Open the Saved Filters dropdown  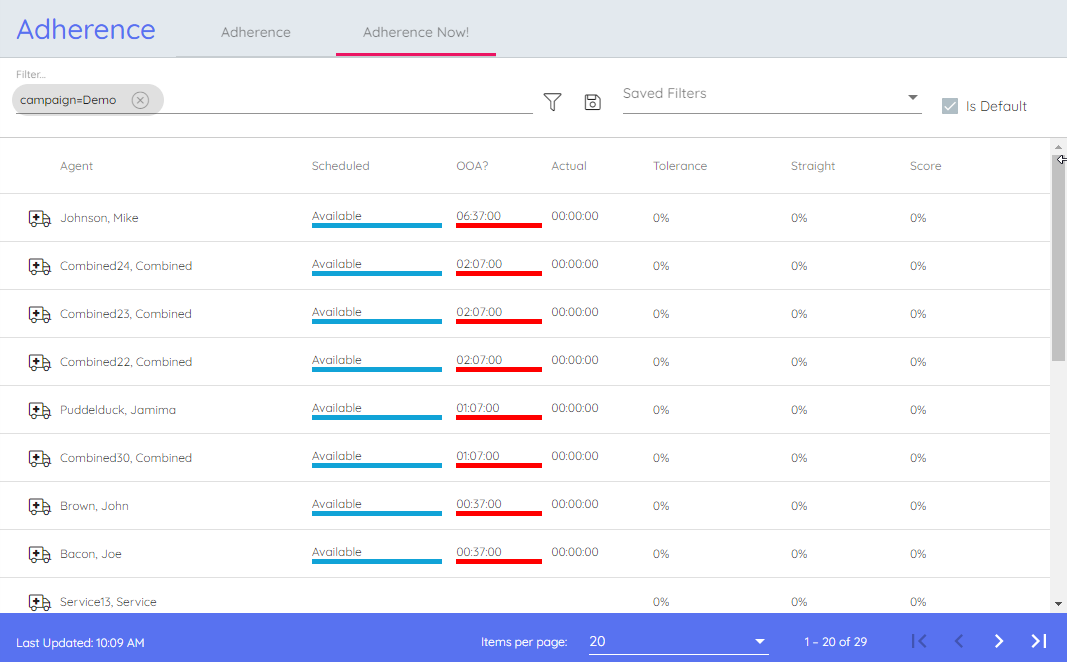point(771,96)
